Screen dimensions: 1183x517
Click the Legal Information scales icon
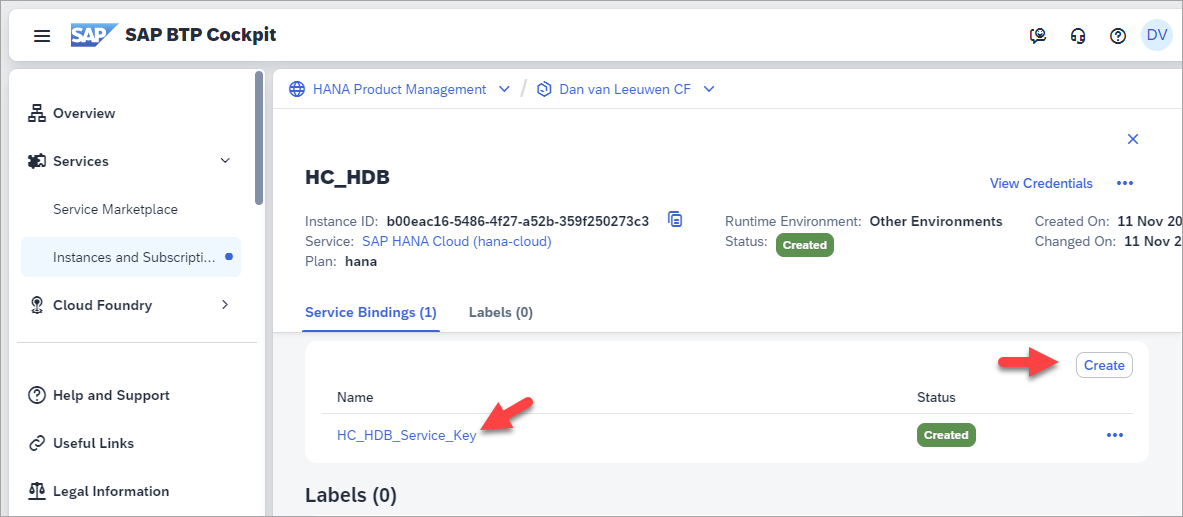36,491
